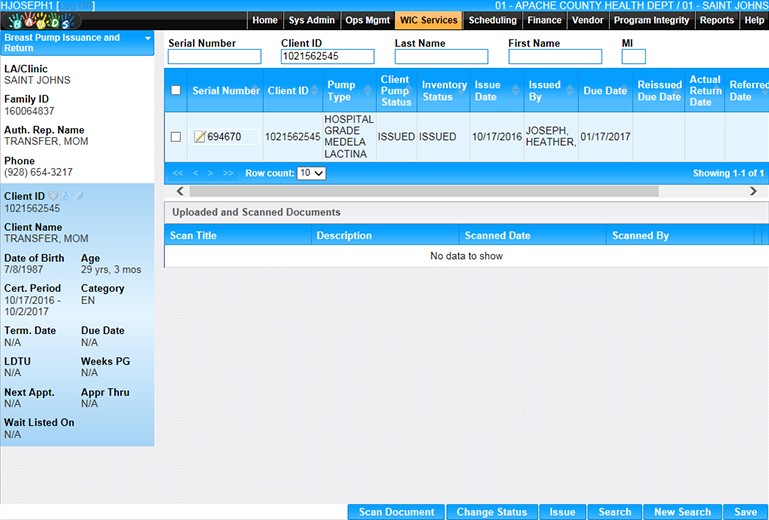The height and width of the screenshot is (520, 769).
Task: Click the Serial Number column sort icon
Action: pyautogui.click(x=256, y=91)
